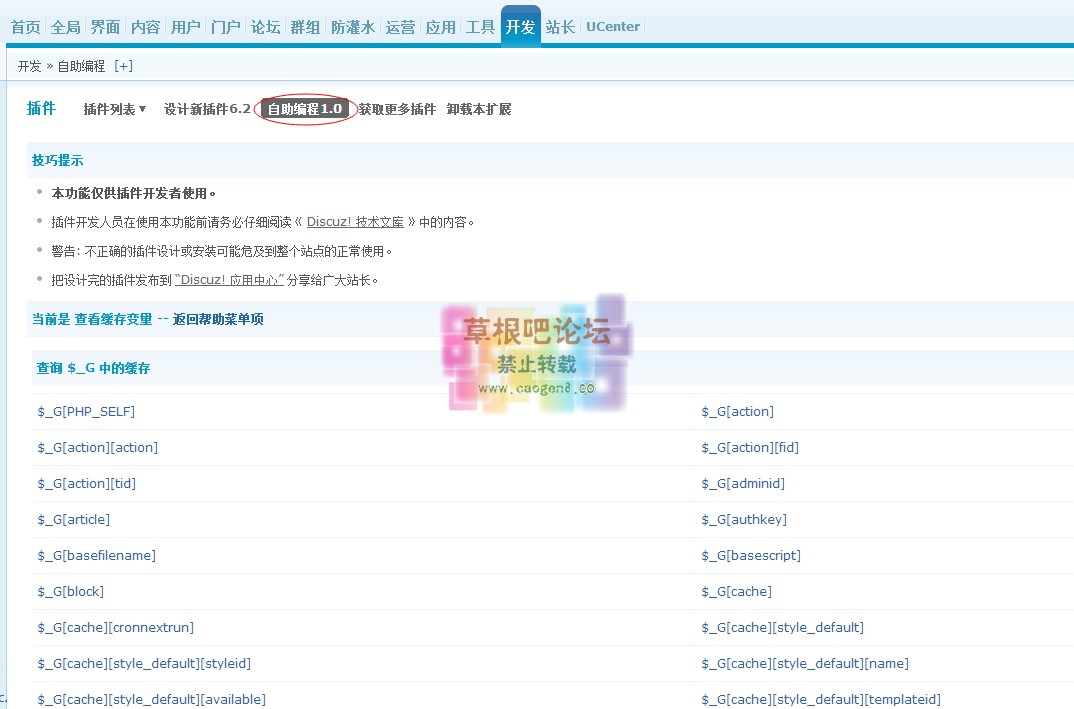This screenshot has height=709, width=1074.
Task: Click the [+] add-to-favorites icon in breadcrumb
Action: [x=123, y=66]
